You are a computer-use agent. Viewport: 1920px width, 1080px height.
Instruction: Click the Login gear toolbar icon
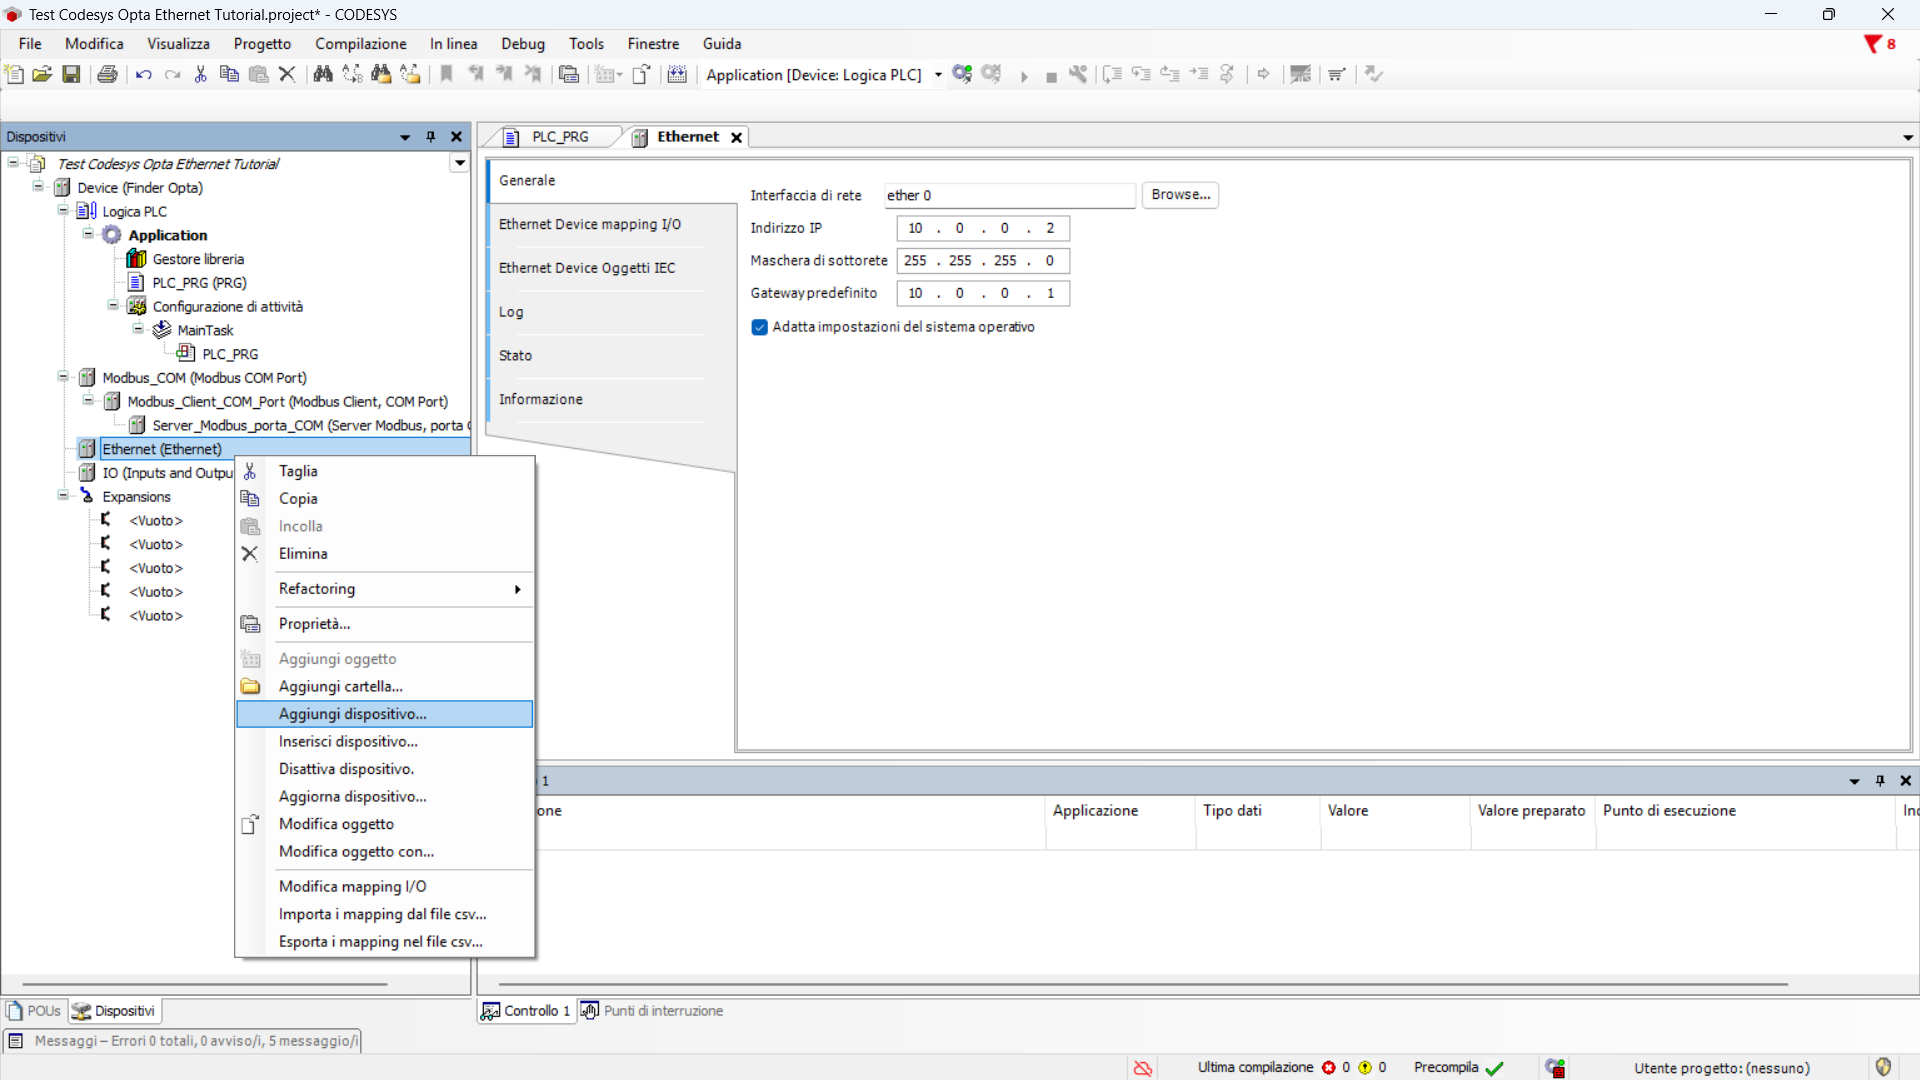(962, 74)
